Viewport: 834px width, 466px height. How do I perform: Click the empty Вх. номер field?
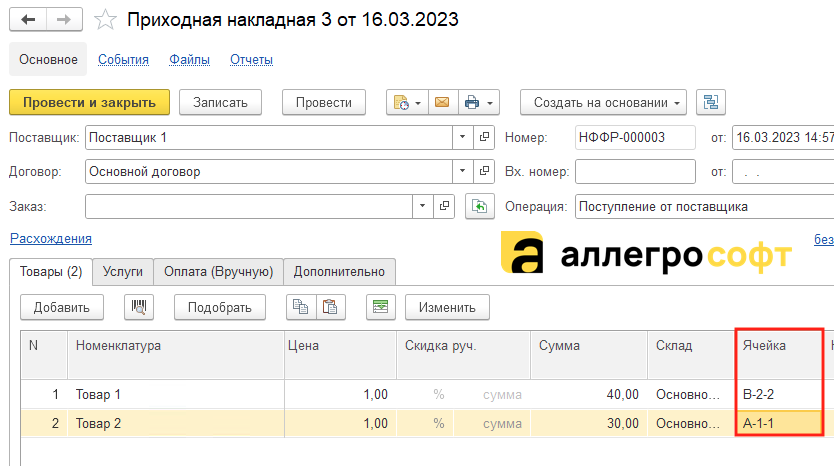pyautogui.click(x=635, y=171)
